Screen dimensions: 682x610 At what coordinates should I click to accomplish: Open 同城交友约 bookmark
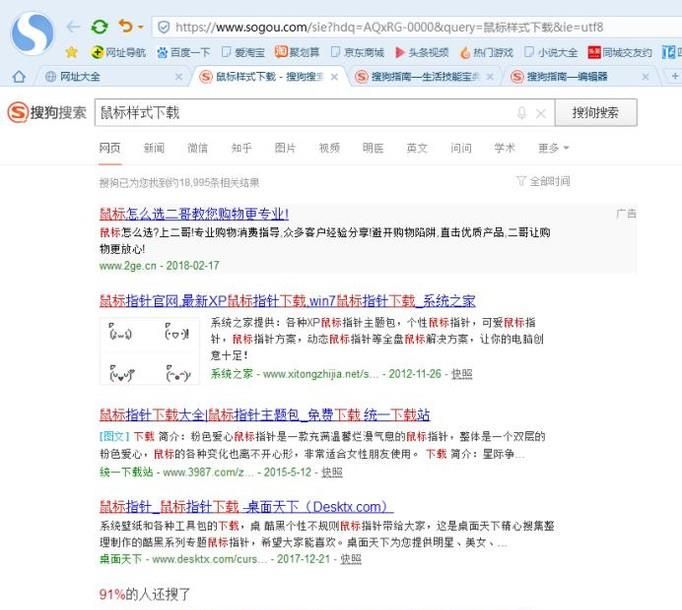click(620, 53)
